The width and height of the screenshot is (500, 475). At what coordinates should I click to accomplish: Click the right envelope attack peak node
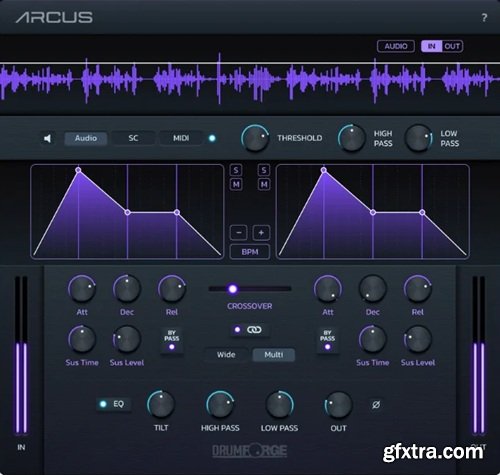324,170
